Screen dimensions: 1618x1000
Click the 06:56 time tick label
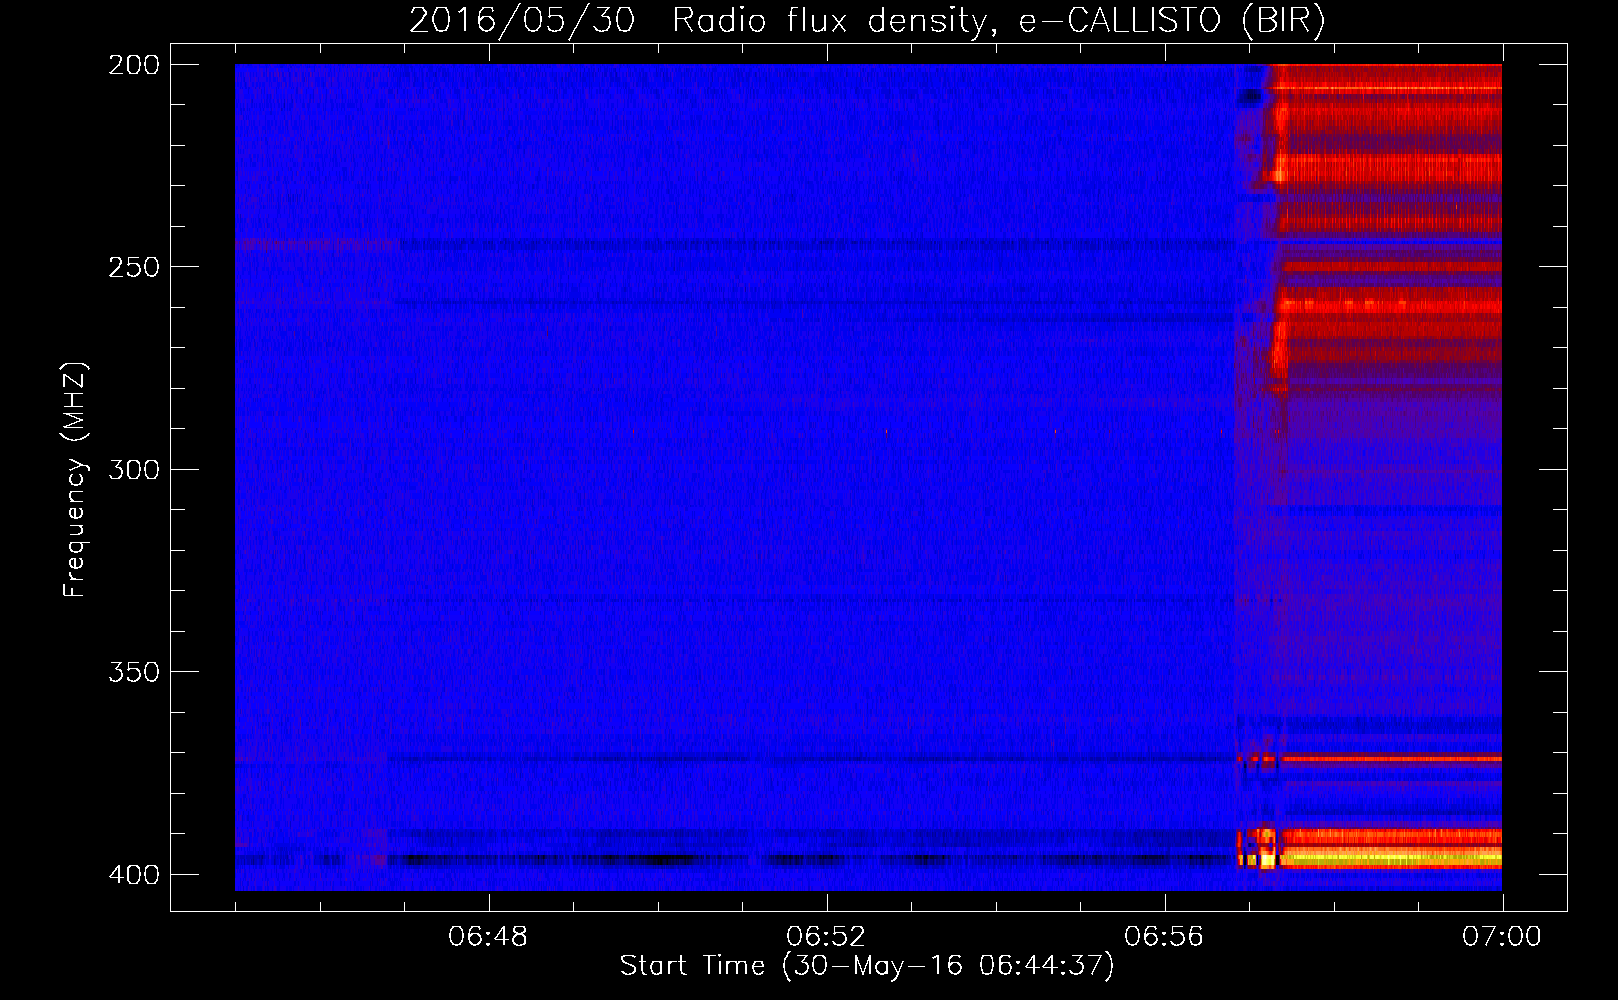(1164, 937)
